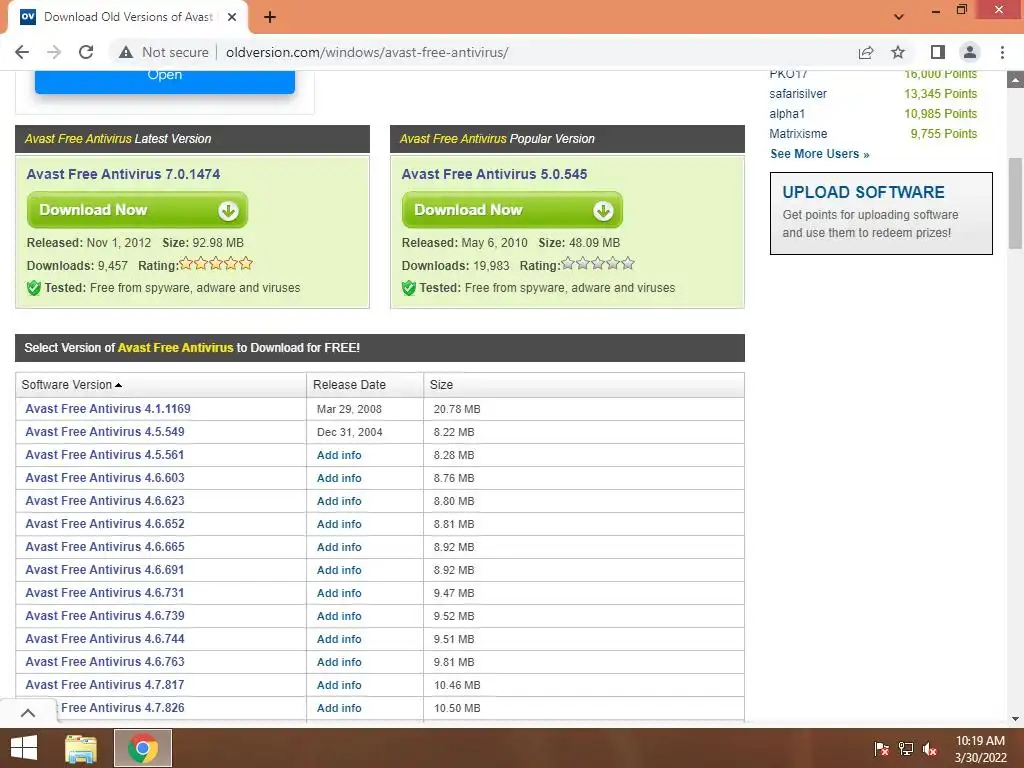Open Avast Free Antivirus 7.0.1474 title link
Screen dimensions: 1024x768
[x=123, y=174]
